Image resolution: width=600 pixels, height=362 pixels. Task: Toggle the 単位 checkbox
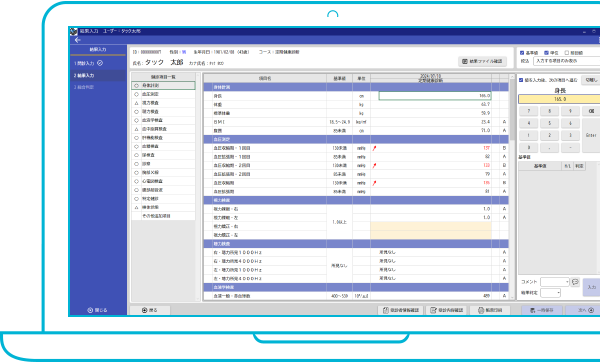(x=546, y=53)
